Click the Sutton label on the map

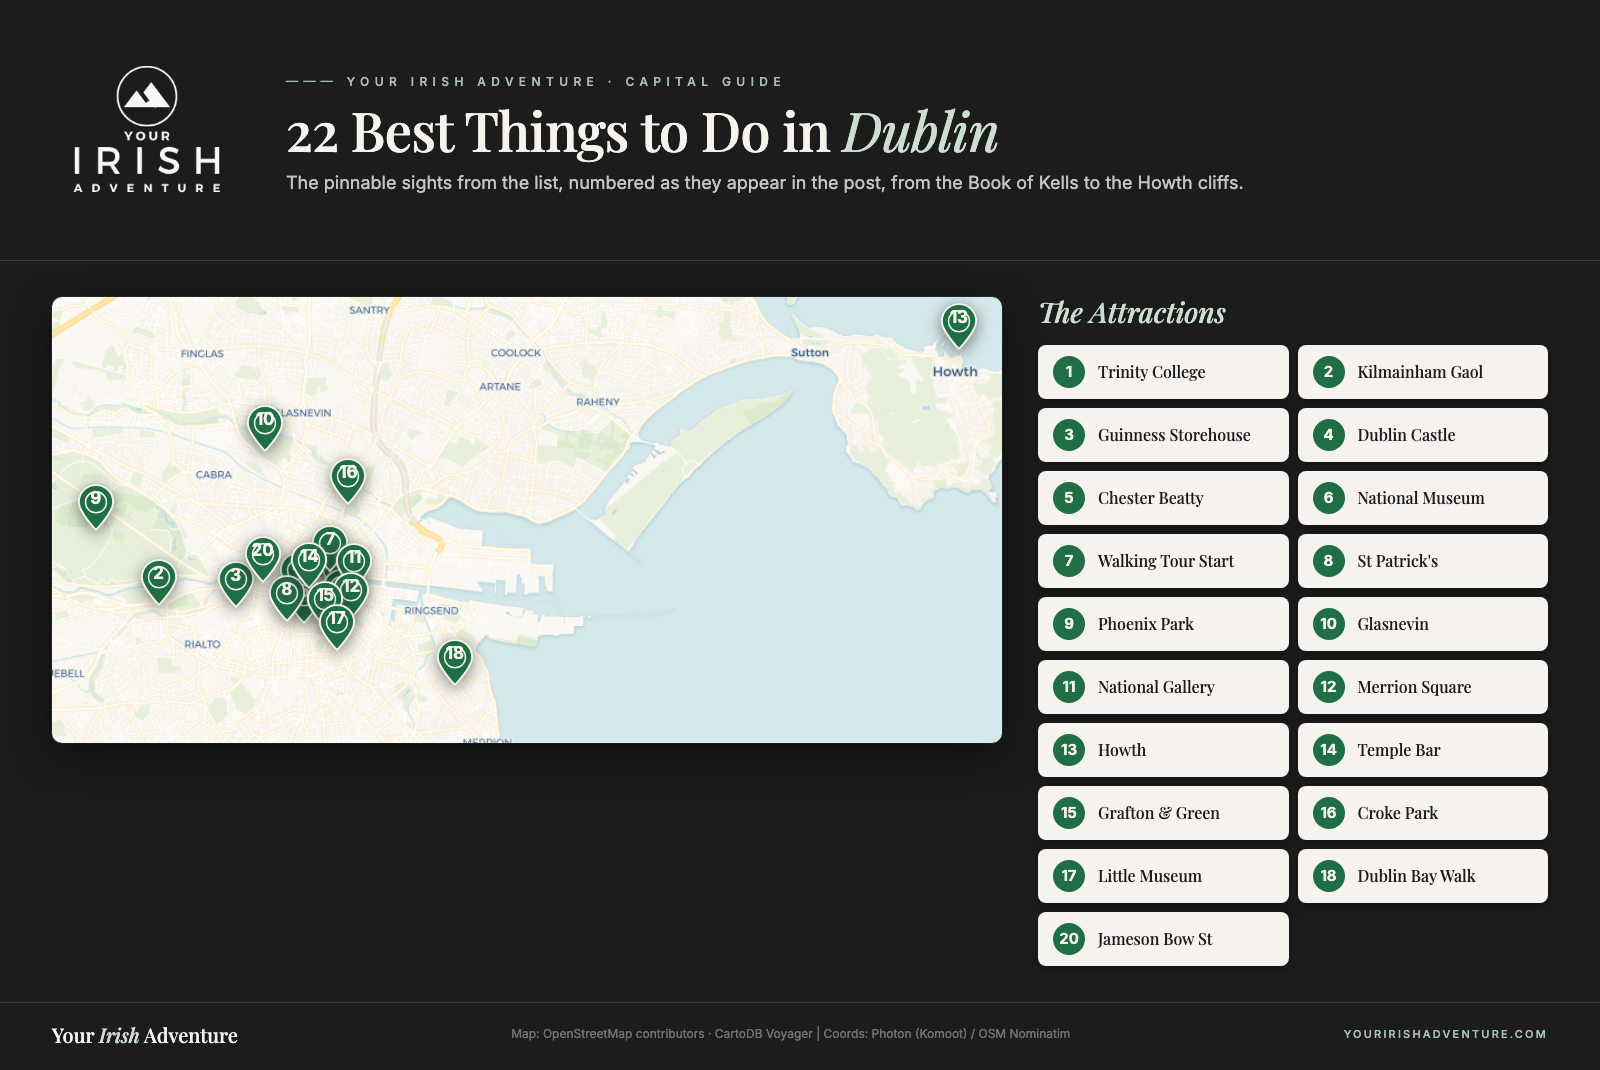click(x=810, y=352)
